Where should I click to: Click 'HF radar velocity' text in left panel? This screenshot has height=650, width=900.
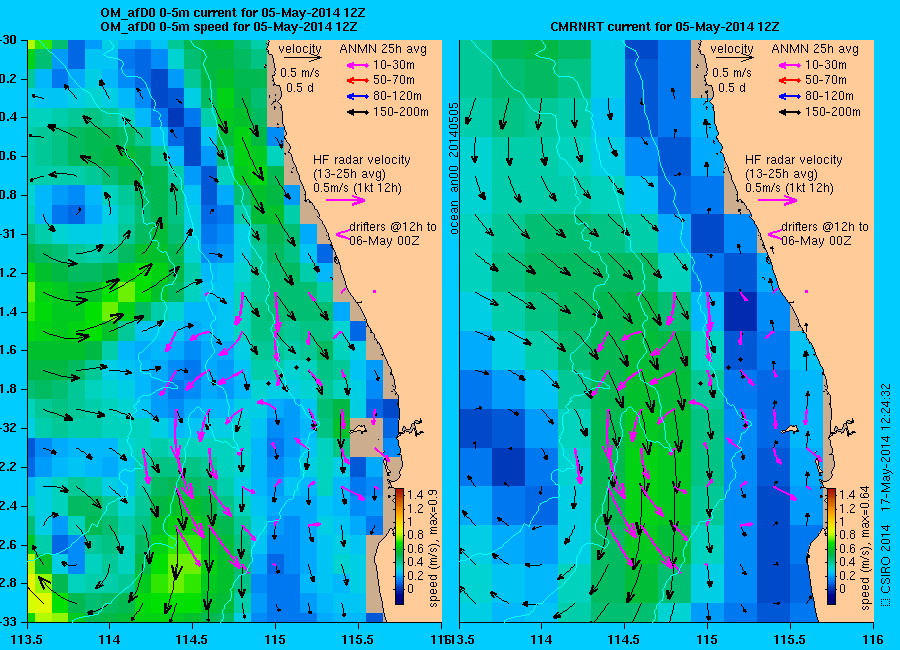coord(362,160)
